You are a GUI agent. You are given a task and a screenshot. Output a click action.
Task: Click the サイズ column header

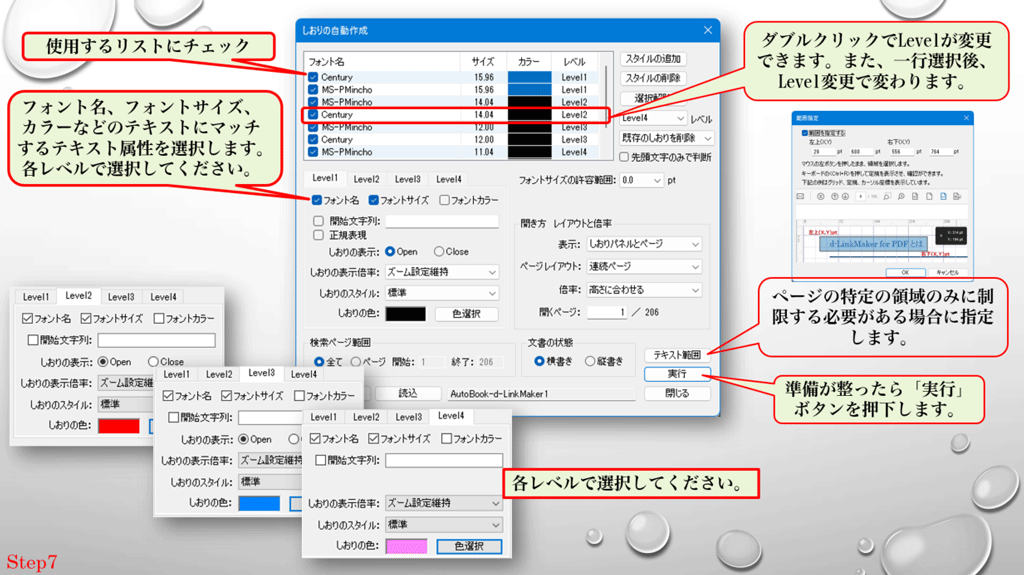pyautogui.click(x=483, y=61)
